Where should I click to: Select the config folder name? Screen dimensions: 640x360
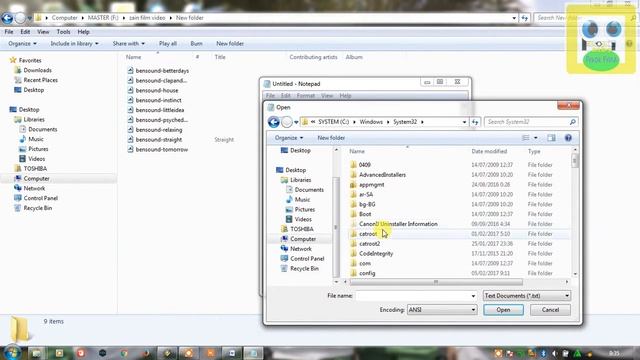click(367, 273)
